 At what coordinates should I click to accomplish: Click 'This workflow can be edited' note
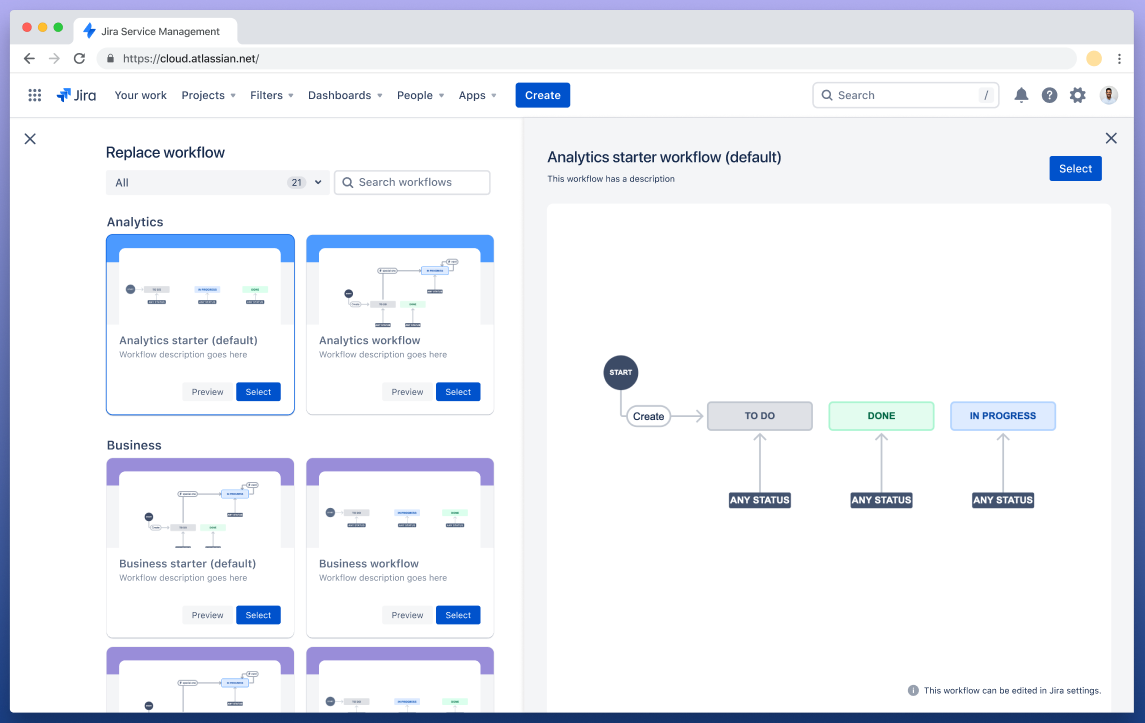[x=1012, y=690]
